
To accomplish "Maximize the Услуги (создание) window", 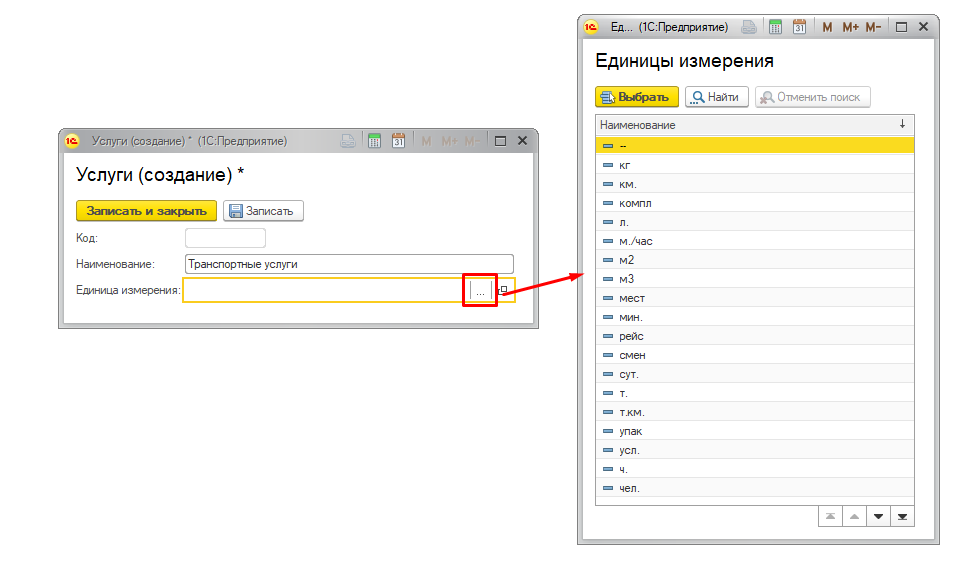I will [500, 141].
